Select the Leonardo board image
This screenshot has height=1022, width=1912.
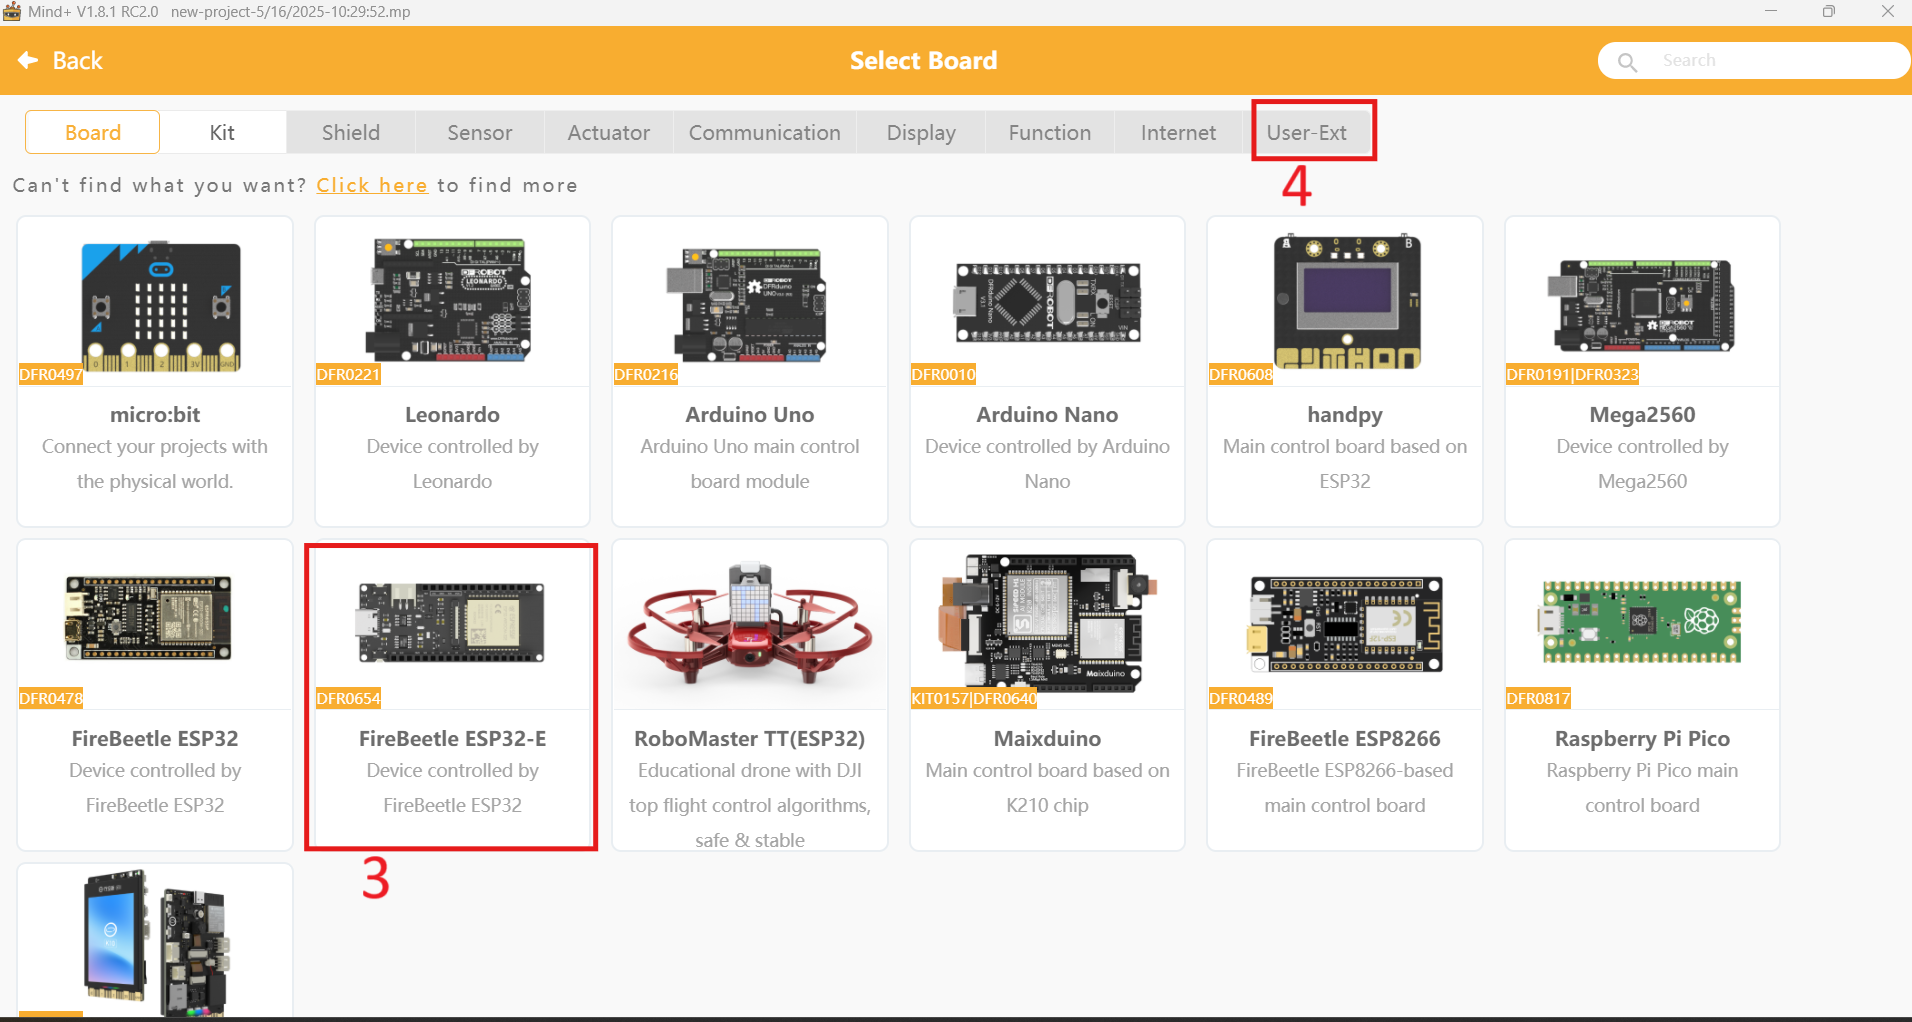click(449, 299)
